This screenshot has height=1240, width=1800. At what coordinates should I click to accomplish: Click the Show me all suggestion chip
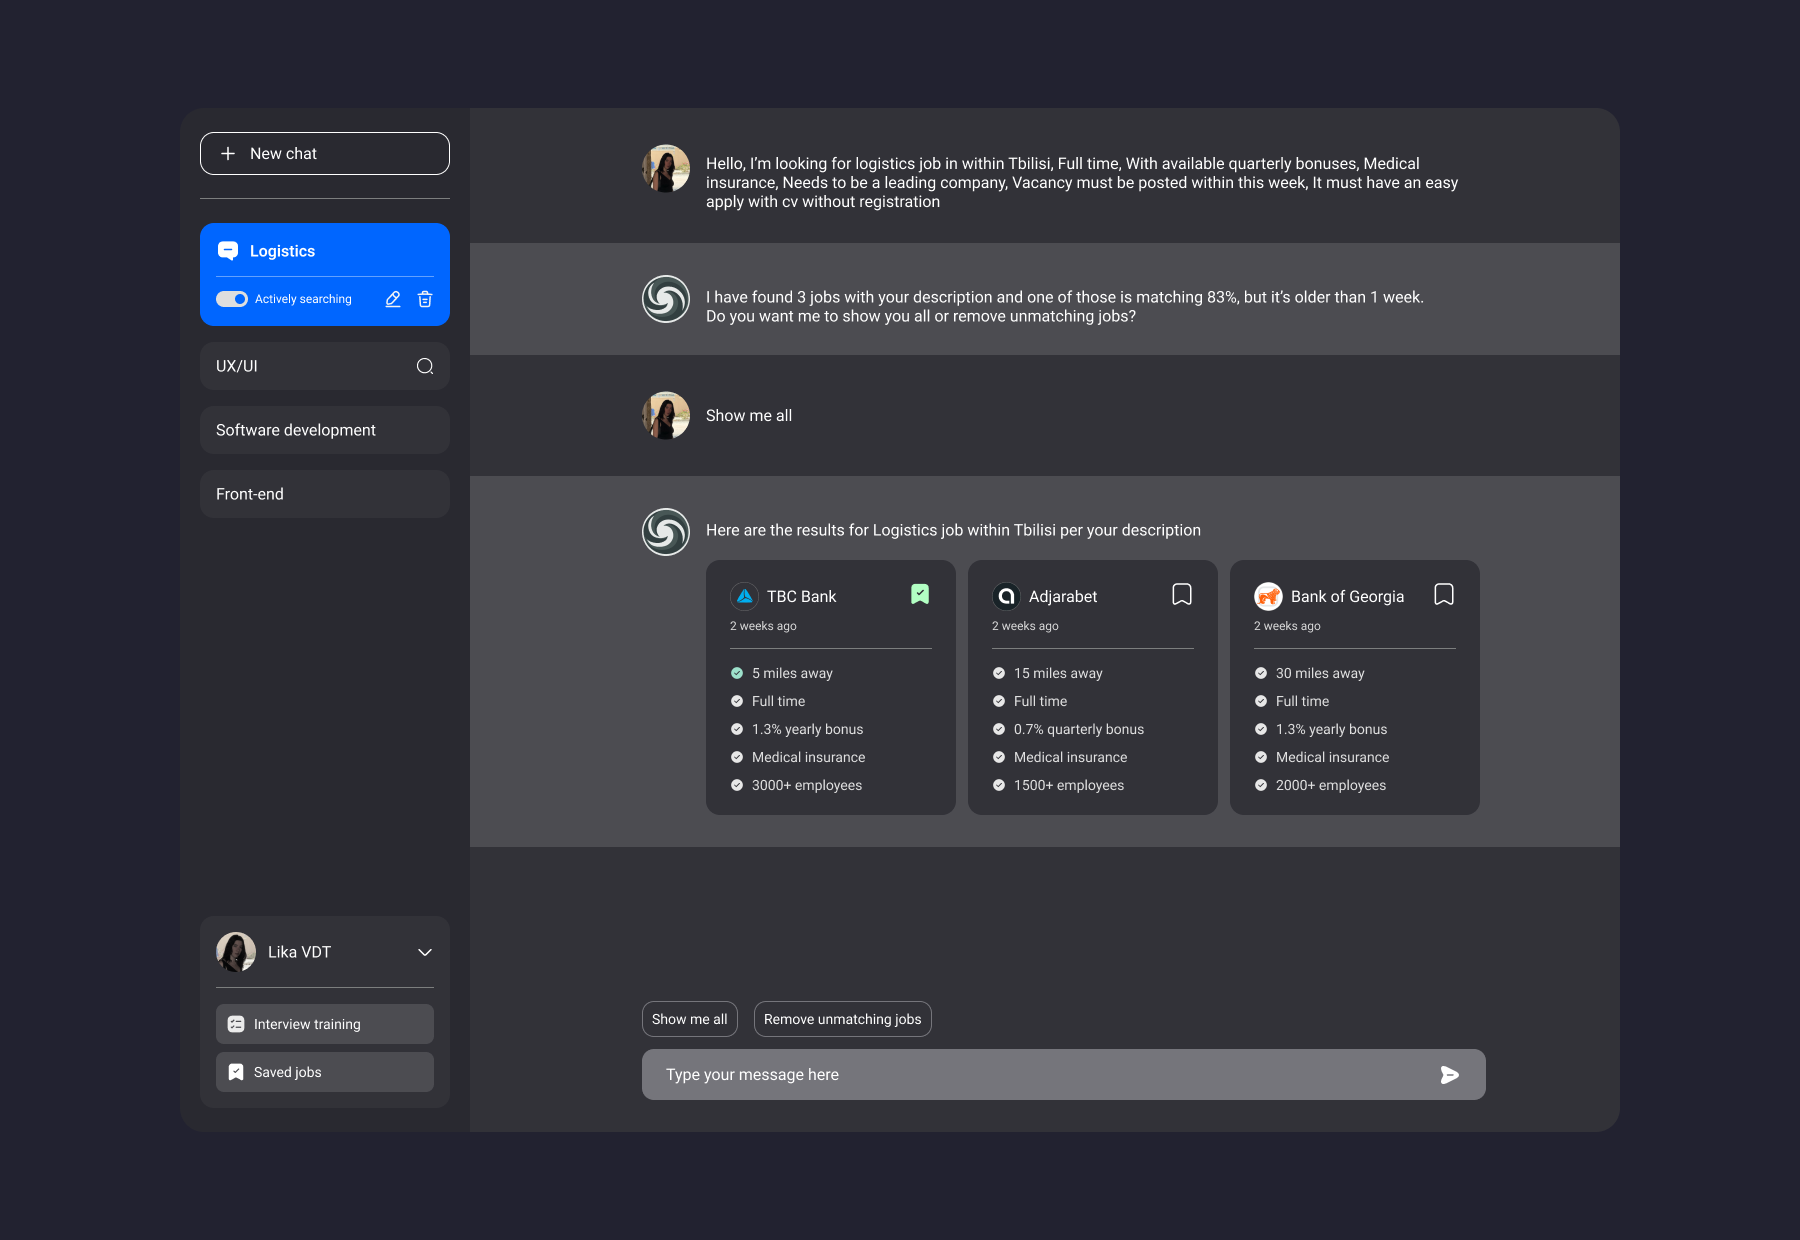690,1019
